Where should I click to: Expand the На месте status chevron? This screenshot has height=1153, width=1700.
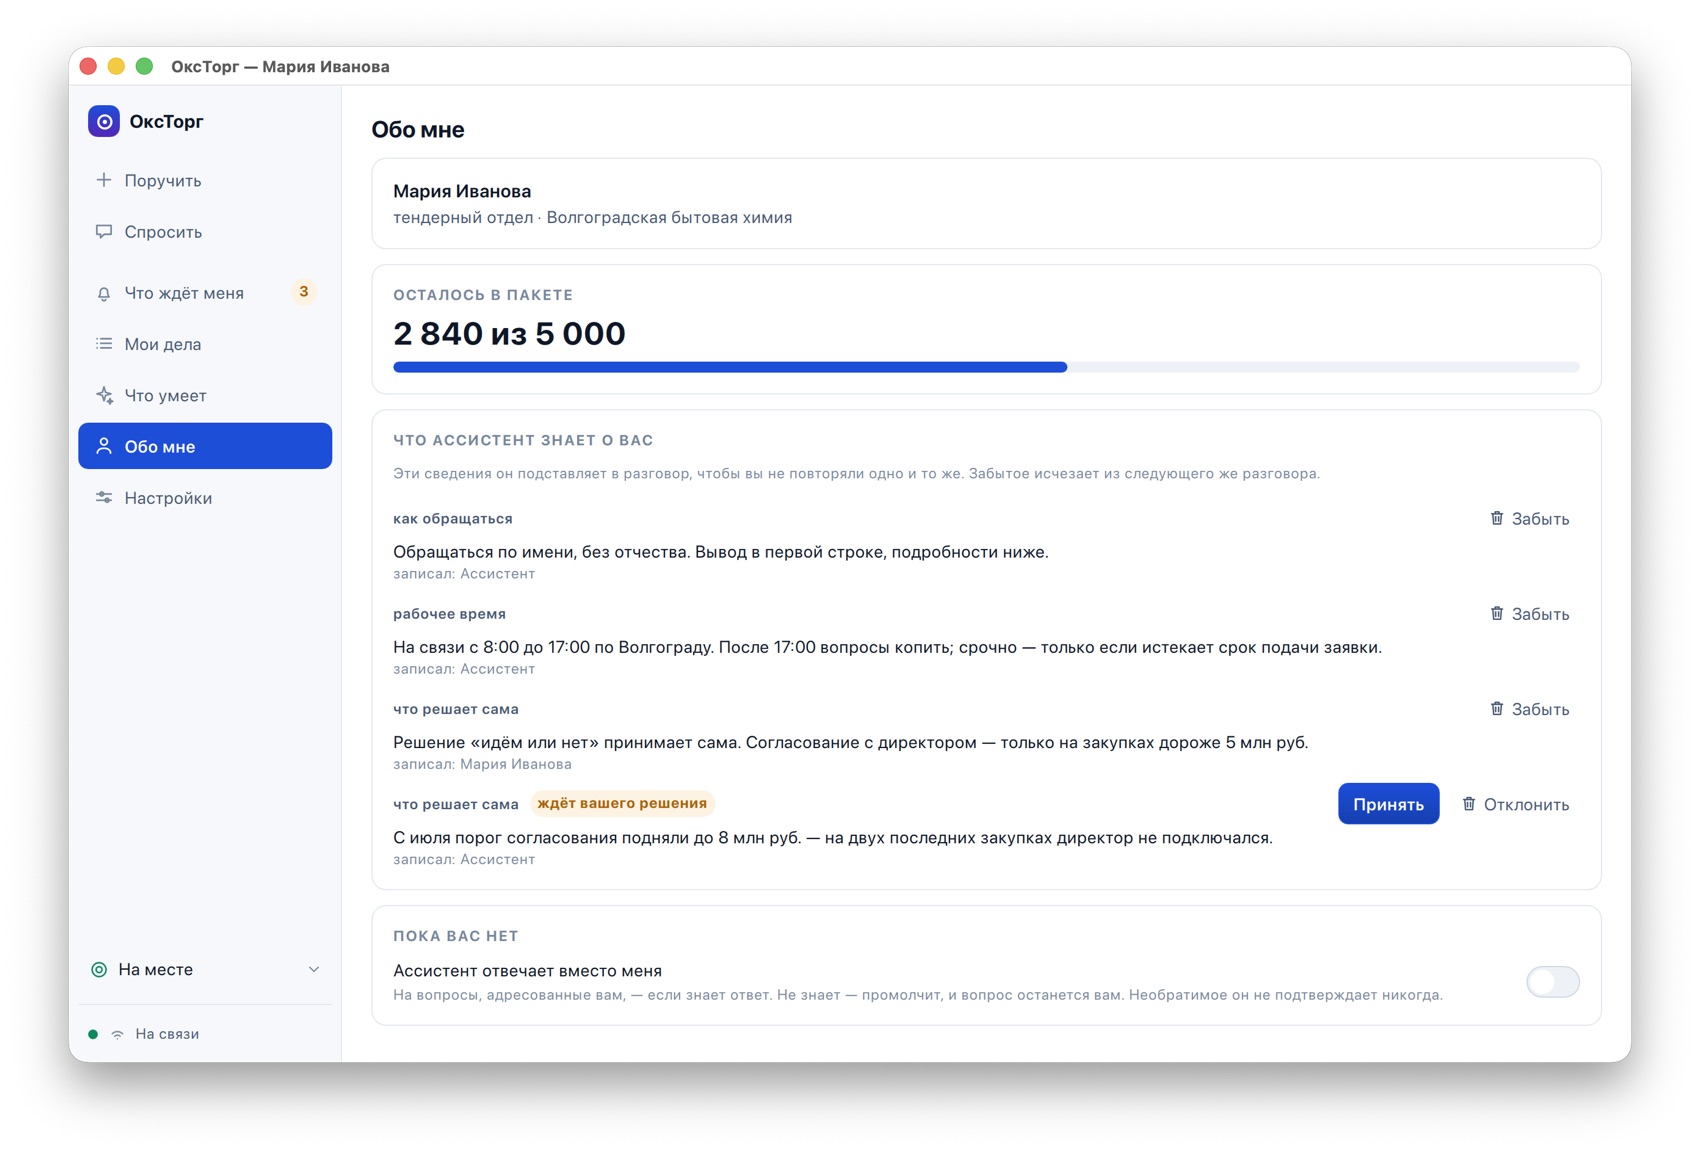[x=314, y=969]
